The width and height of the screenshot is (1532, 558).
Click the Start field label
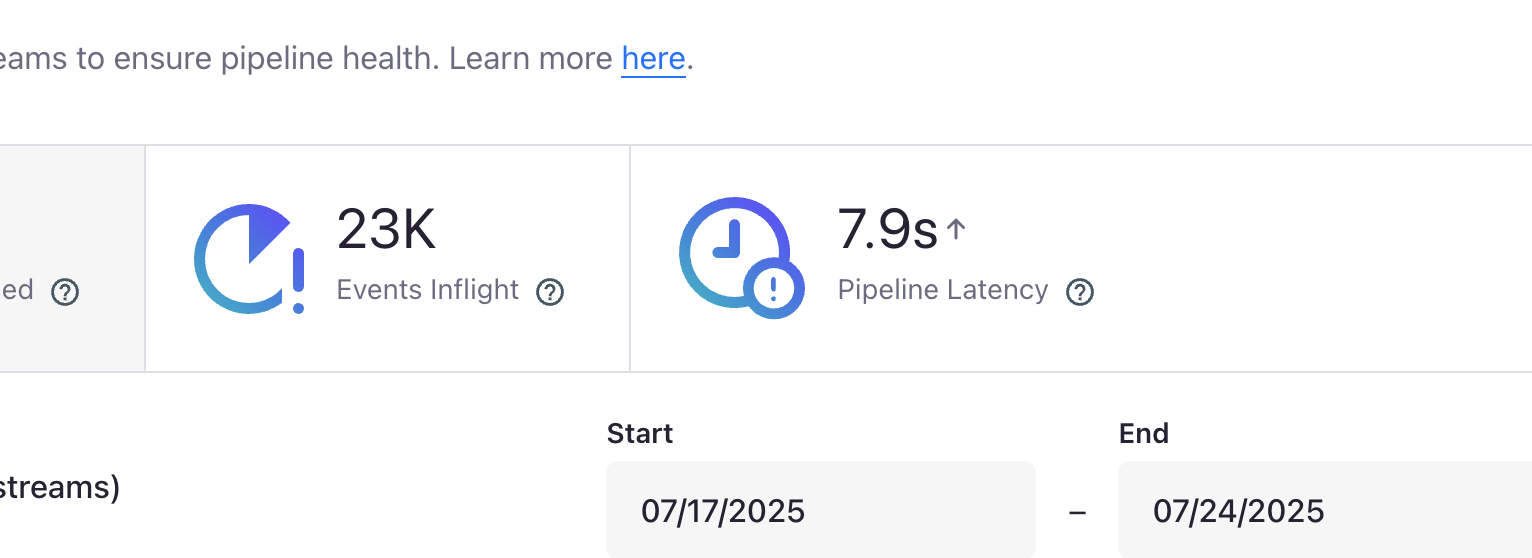640,433
